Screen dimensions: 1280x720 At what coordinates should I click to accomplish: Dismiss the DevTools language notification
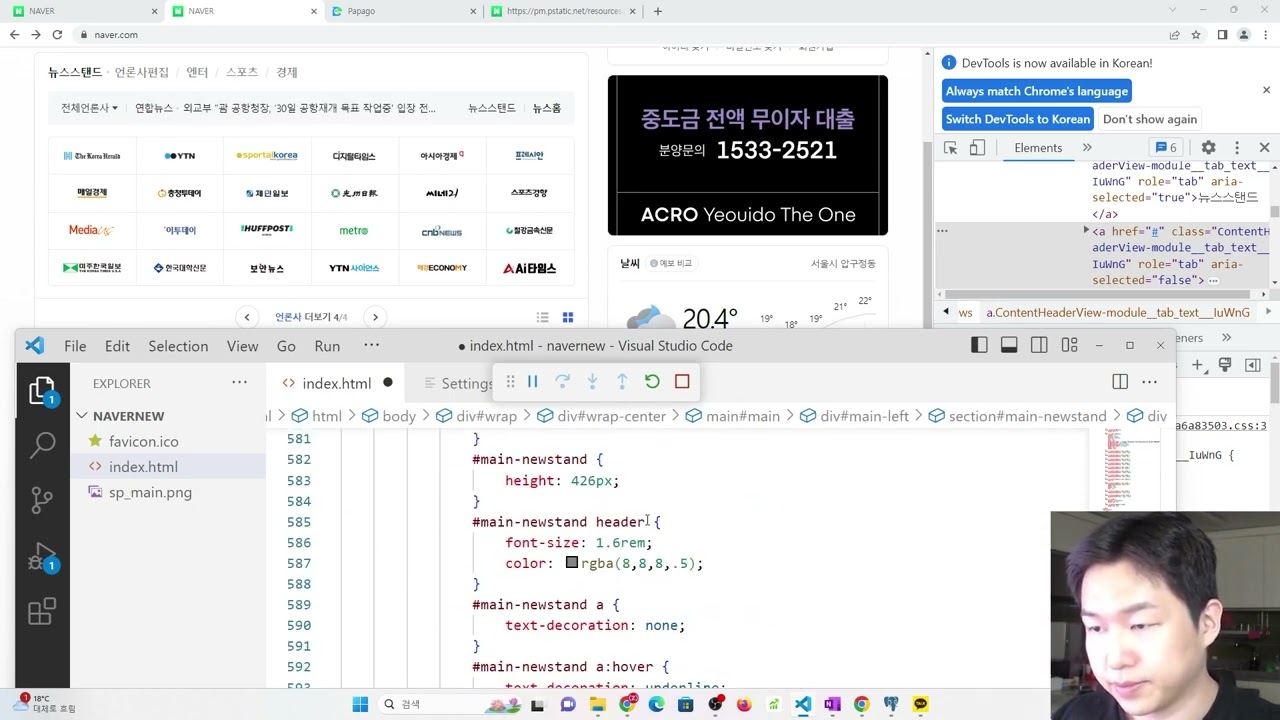[x=1266, y=90]
